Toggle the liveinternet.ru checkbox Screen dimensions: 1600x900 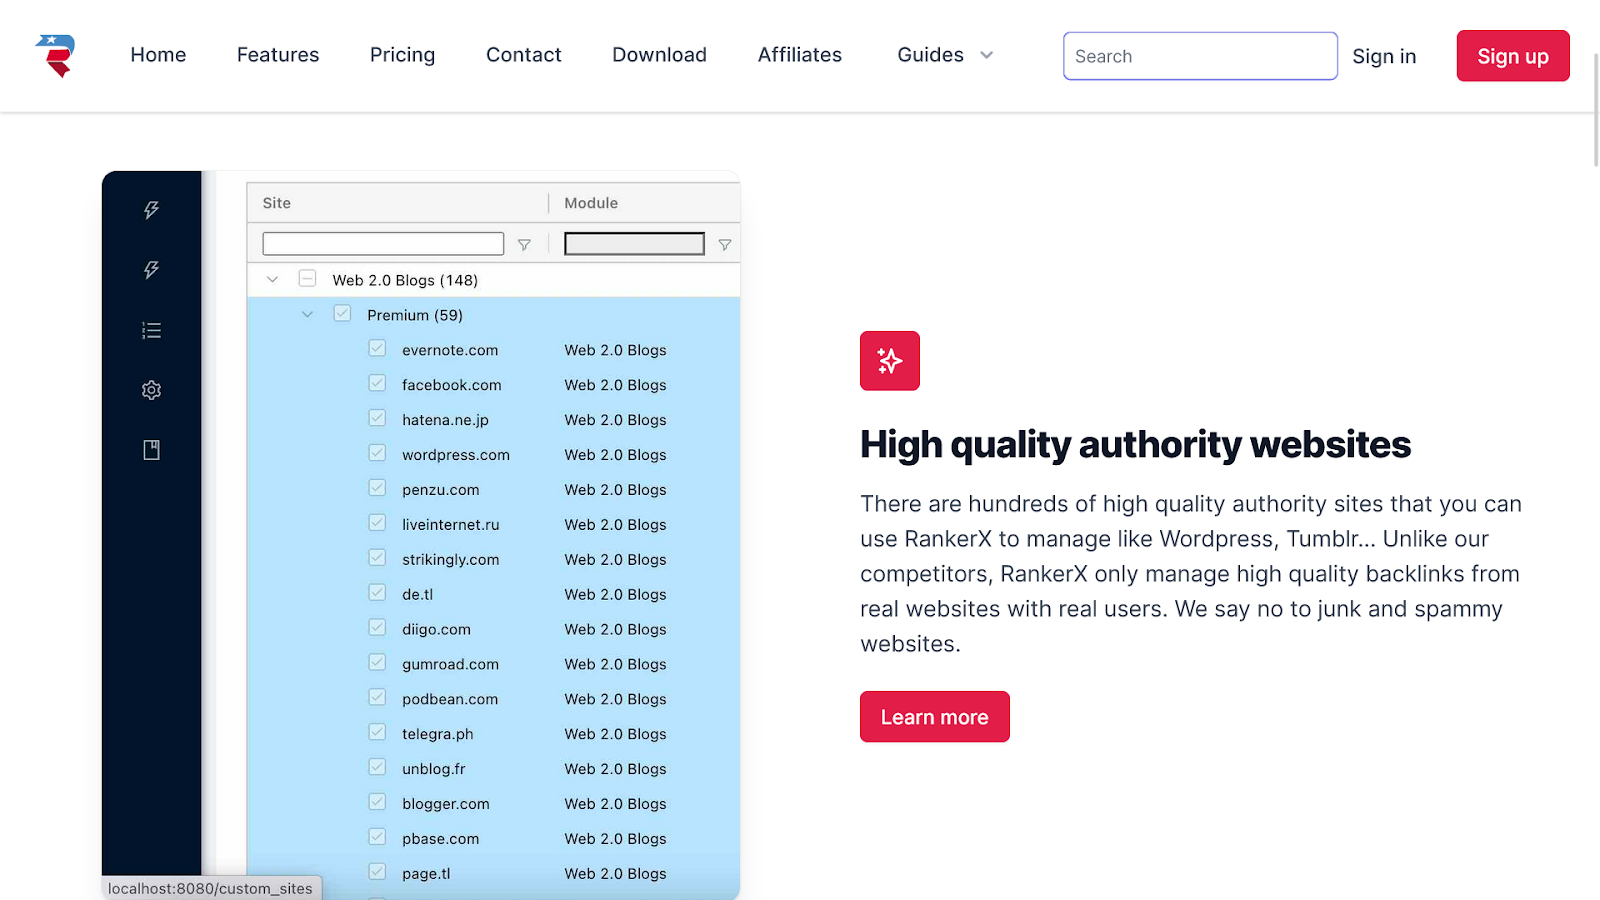[x=377, y=523]
